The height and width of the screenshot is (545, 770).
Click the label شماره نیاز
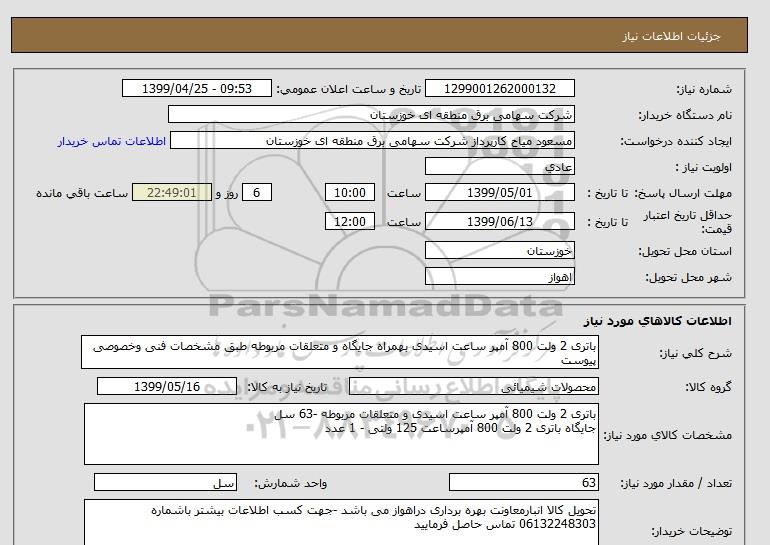(704, 89)
